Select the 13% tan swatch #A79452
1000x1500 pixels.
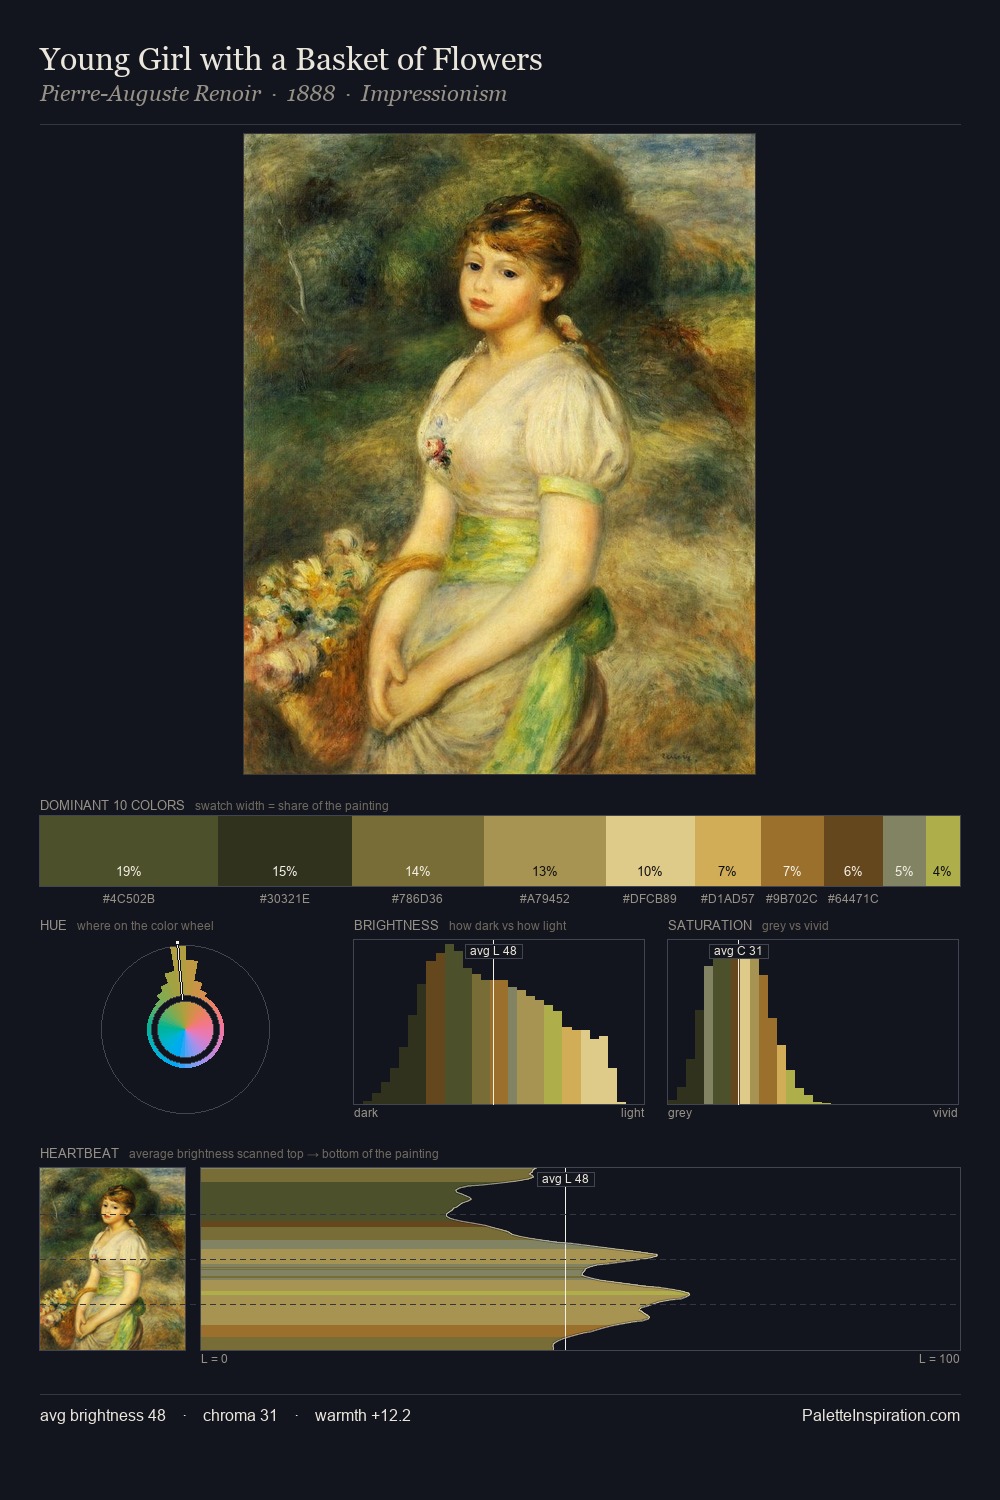545,851
